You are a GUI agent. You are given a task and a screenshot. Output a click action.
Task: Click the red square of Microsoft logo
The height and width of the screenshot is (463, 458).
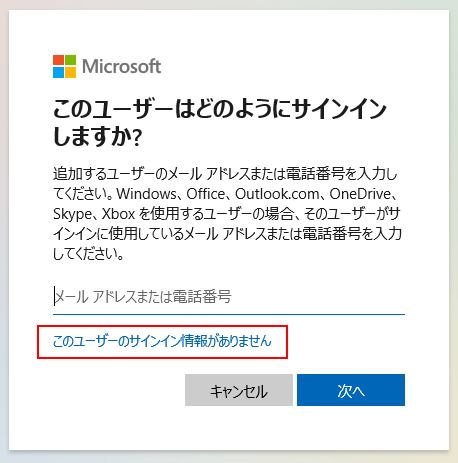point(58,60)
